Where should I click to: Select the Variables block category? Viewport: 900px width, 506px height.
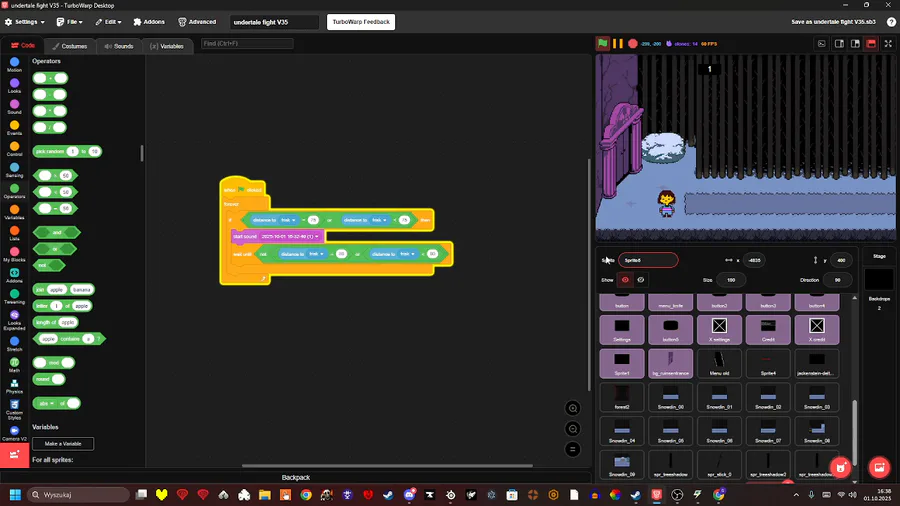(x=14, y=212)
